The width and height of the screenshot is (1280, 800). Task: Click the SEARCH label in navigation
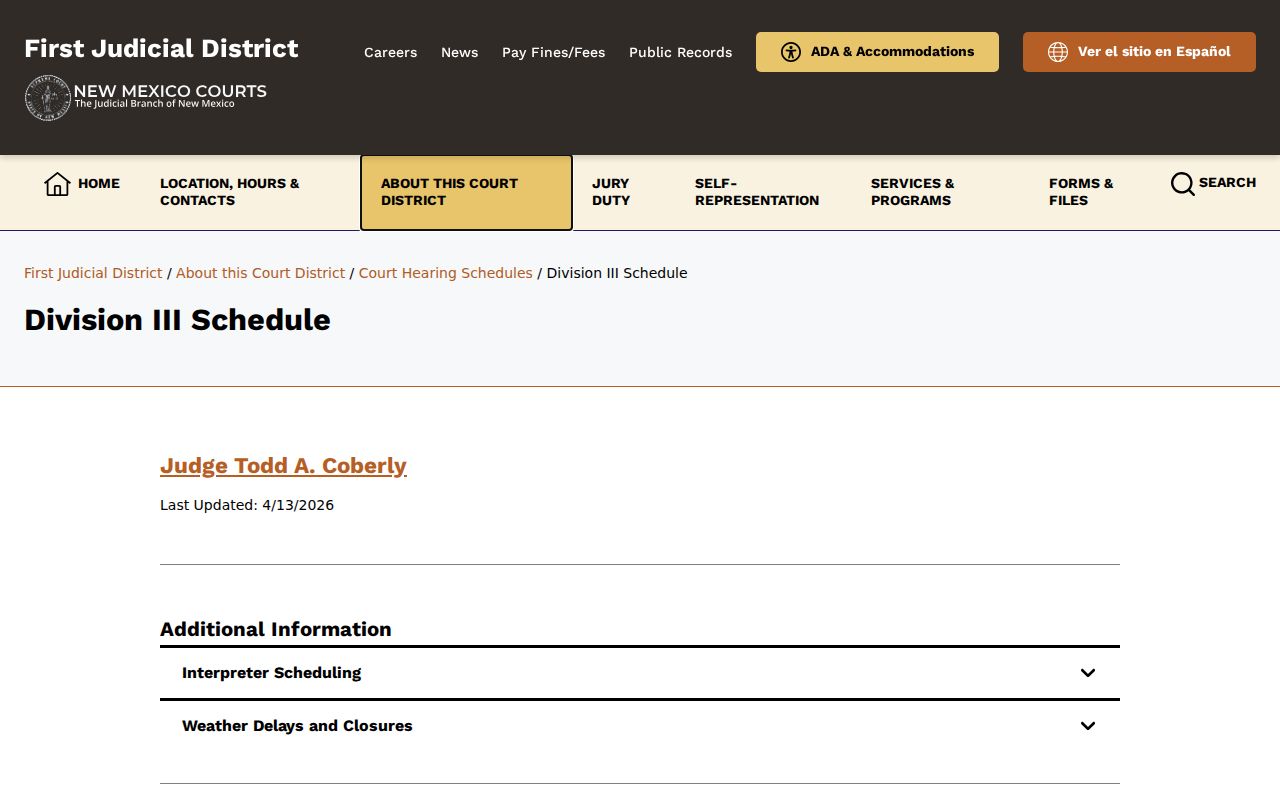(1227, 182)
